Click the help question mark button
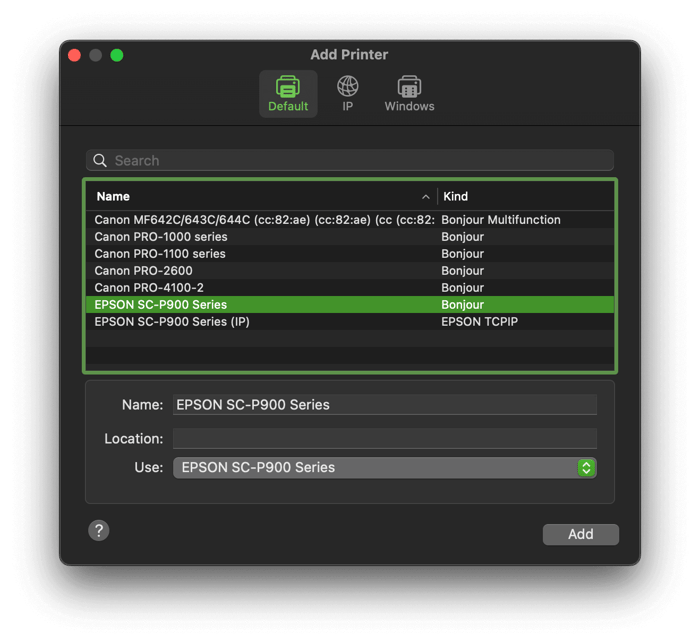The height and width of the screenshot is (644, 700). 98,530
